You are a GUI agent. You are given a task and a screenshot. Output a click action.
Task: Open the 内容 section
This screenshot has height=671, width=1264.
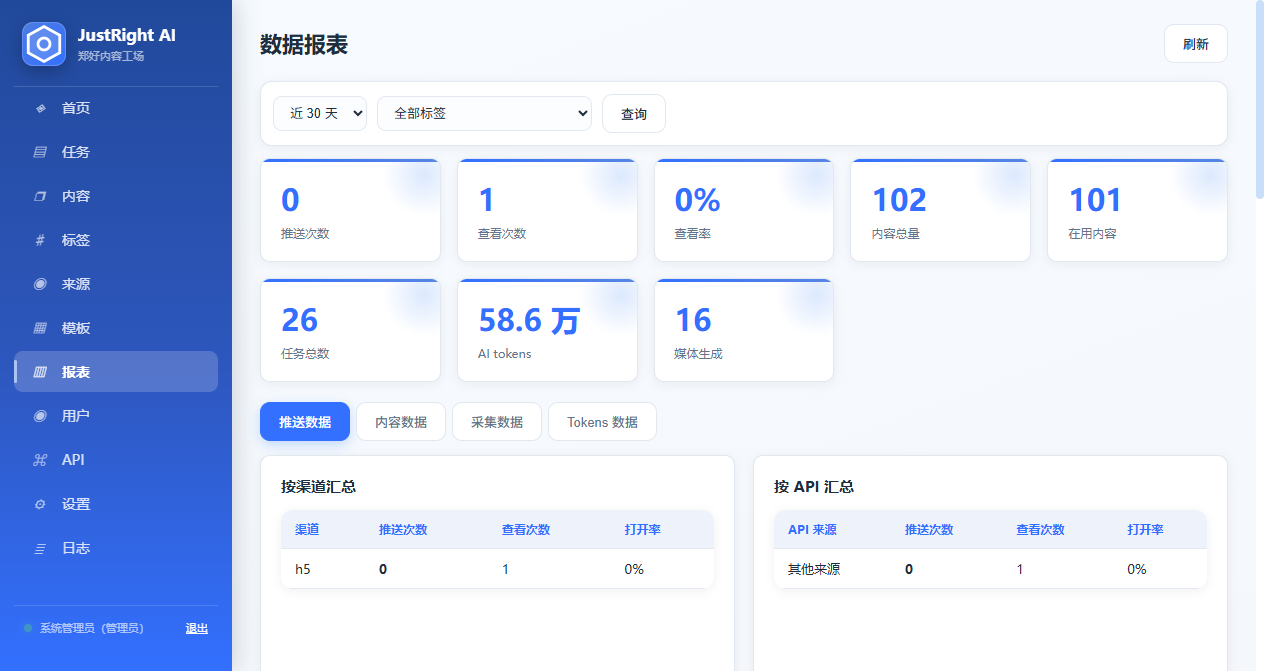116,196
